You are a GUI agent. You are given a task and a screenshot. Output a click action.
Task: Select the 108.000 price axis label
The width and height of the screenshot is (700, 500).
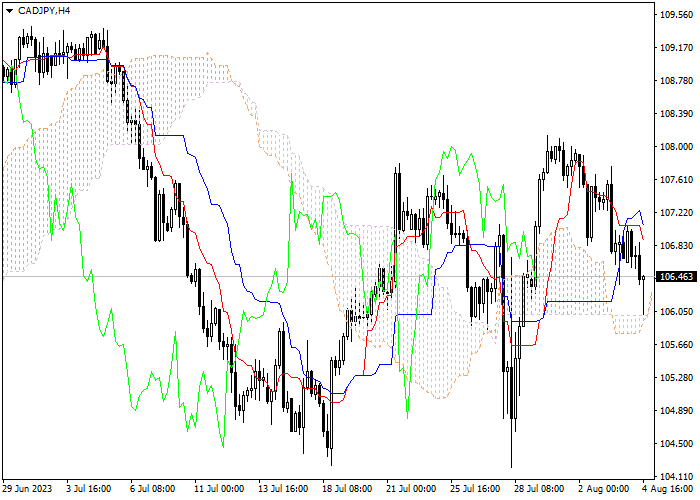[676, 147]
